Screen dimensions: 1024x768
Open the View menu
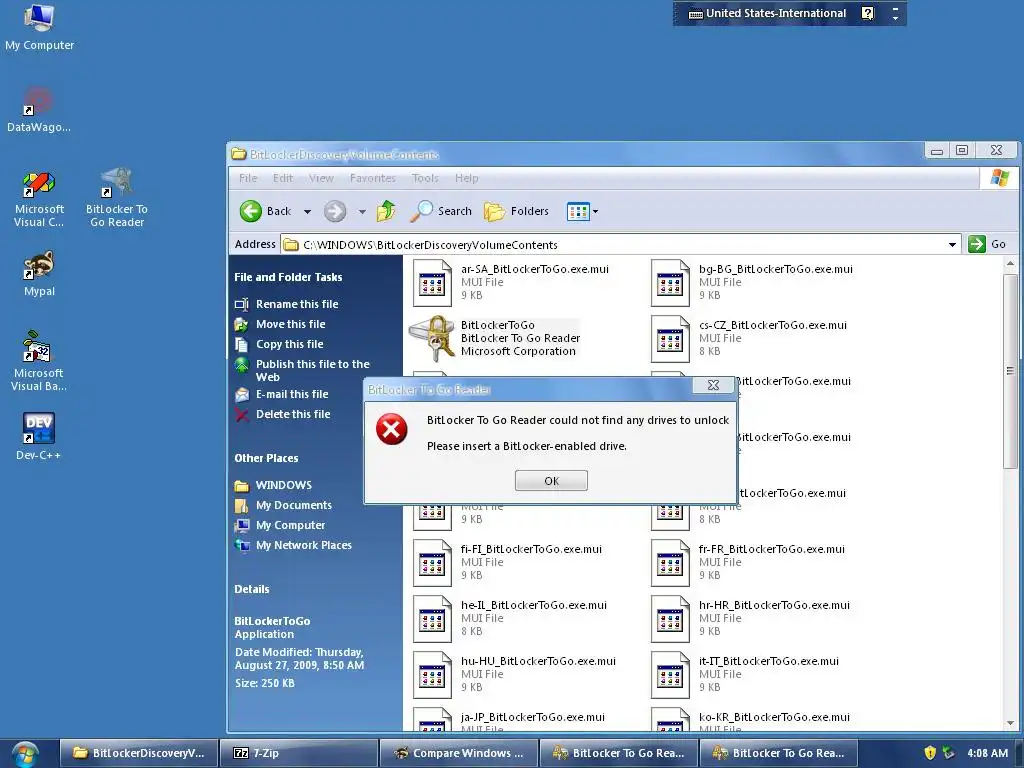321,178
